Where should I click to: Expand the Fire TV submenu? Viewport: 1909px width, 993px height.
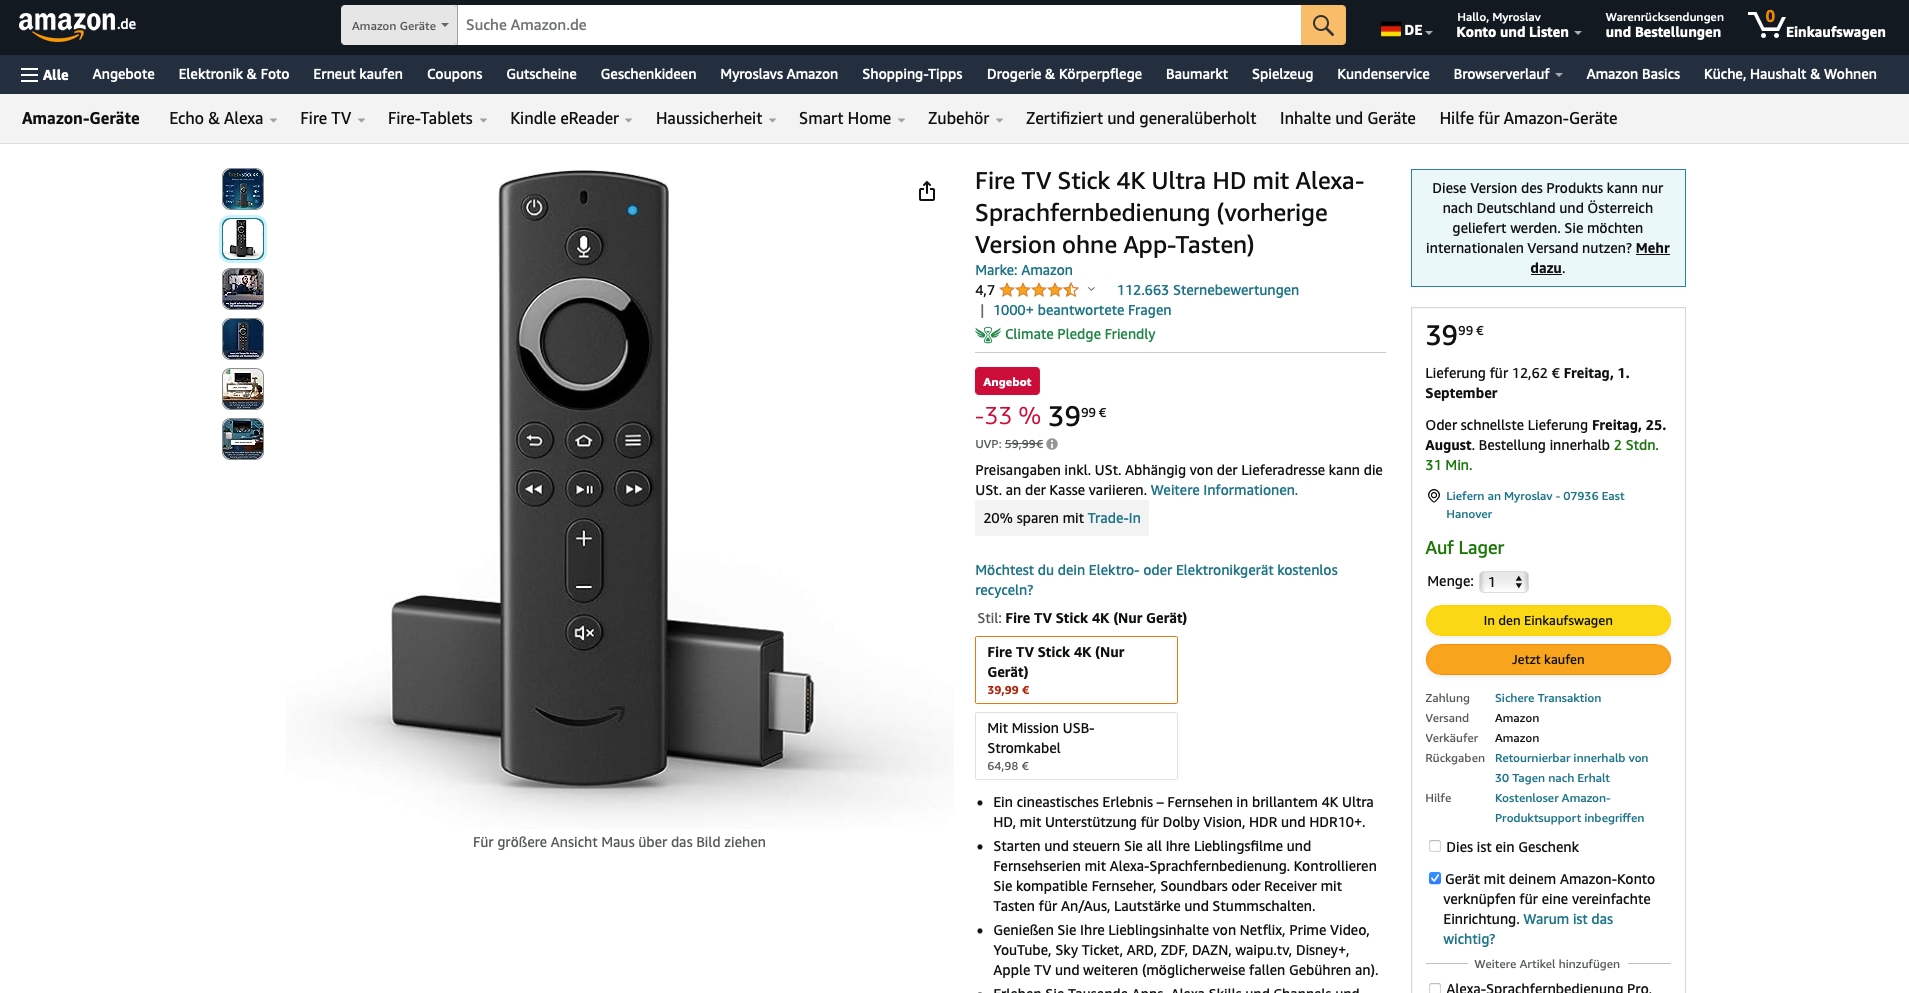tap(332, 118)
